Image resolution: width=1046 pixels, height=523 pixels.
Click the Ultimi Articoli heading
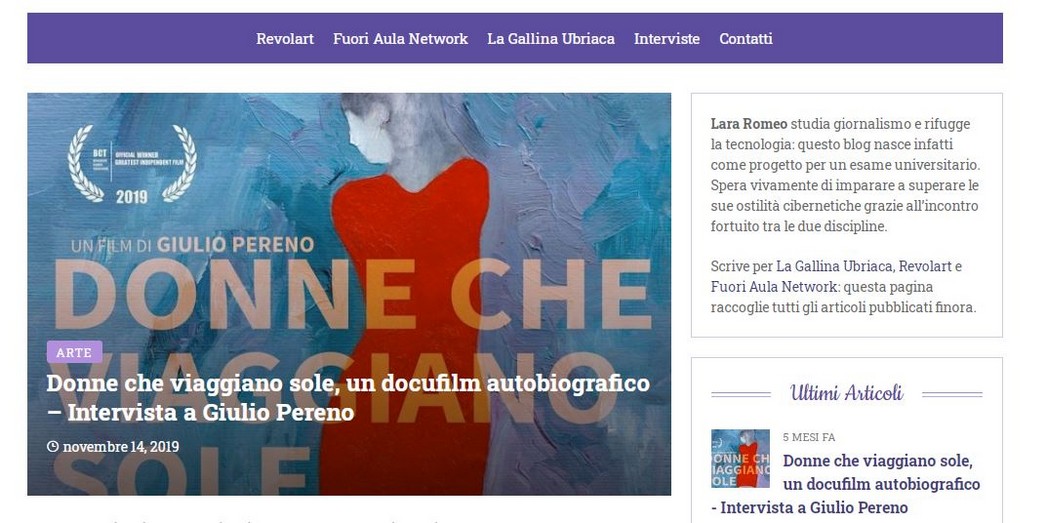pos(847,393)
